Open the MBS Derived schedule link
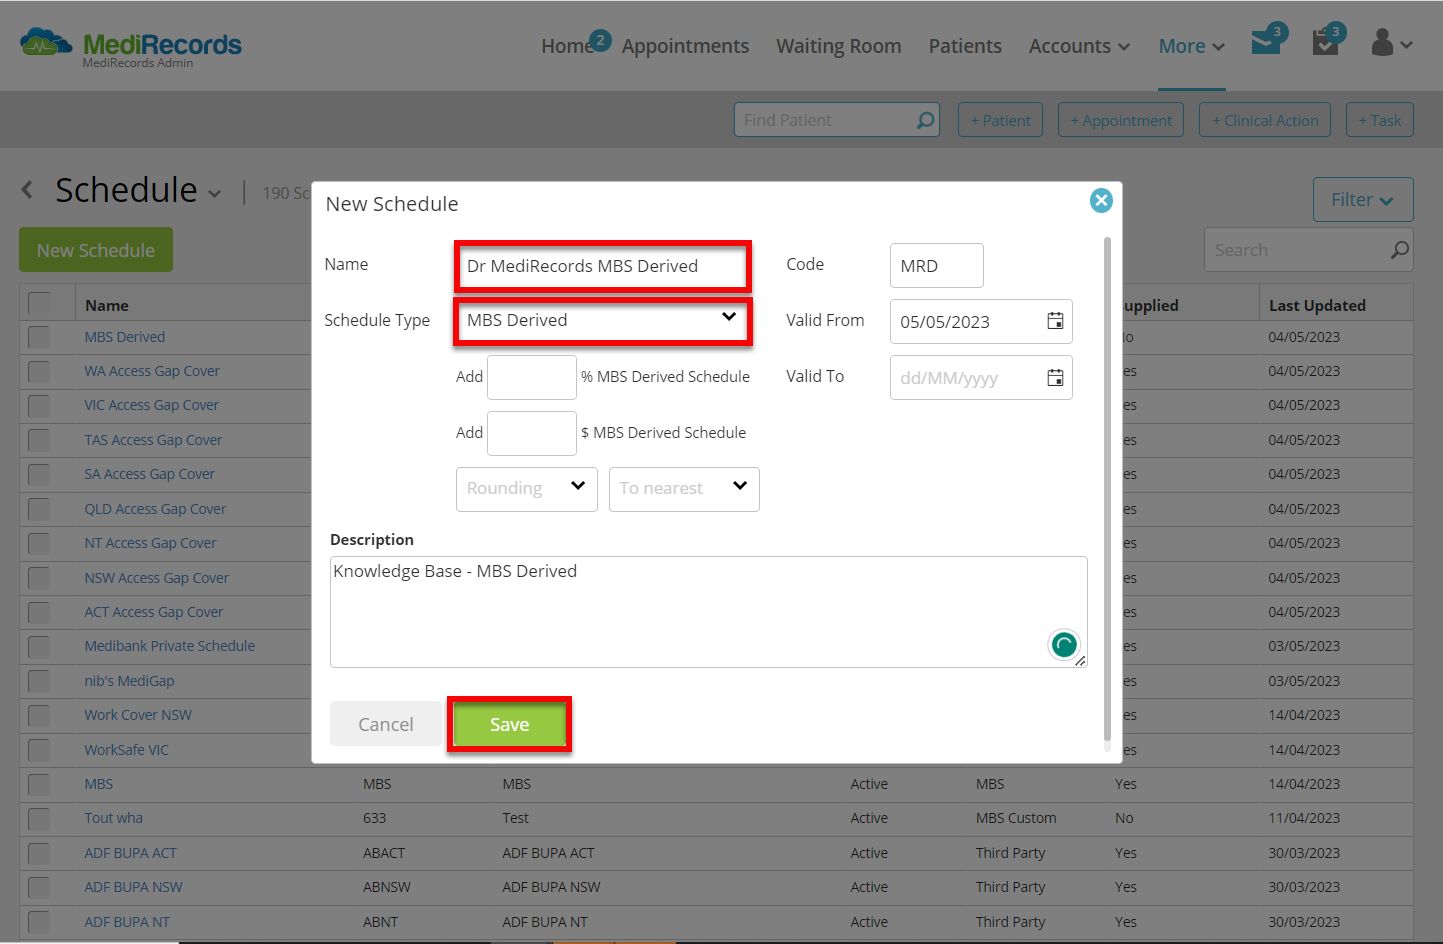This screenshot has height=944, width=1443. [125, 337]
